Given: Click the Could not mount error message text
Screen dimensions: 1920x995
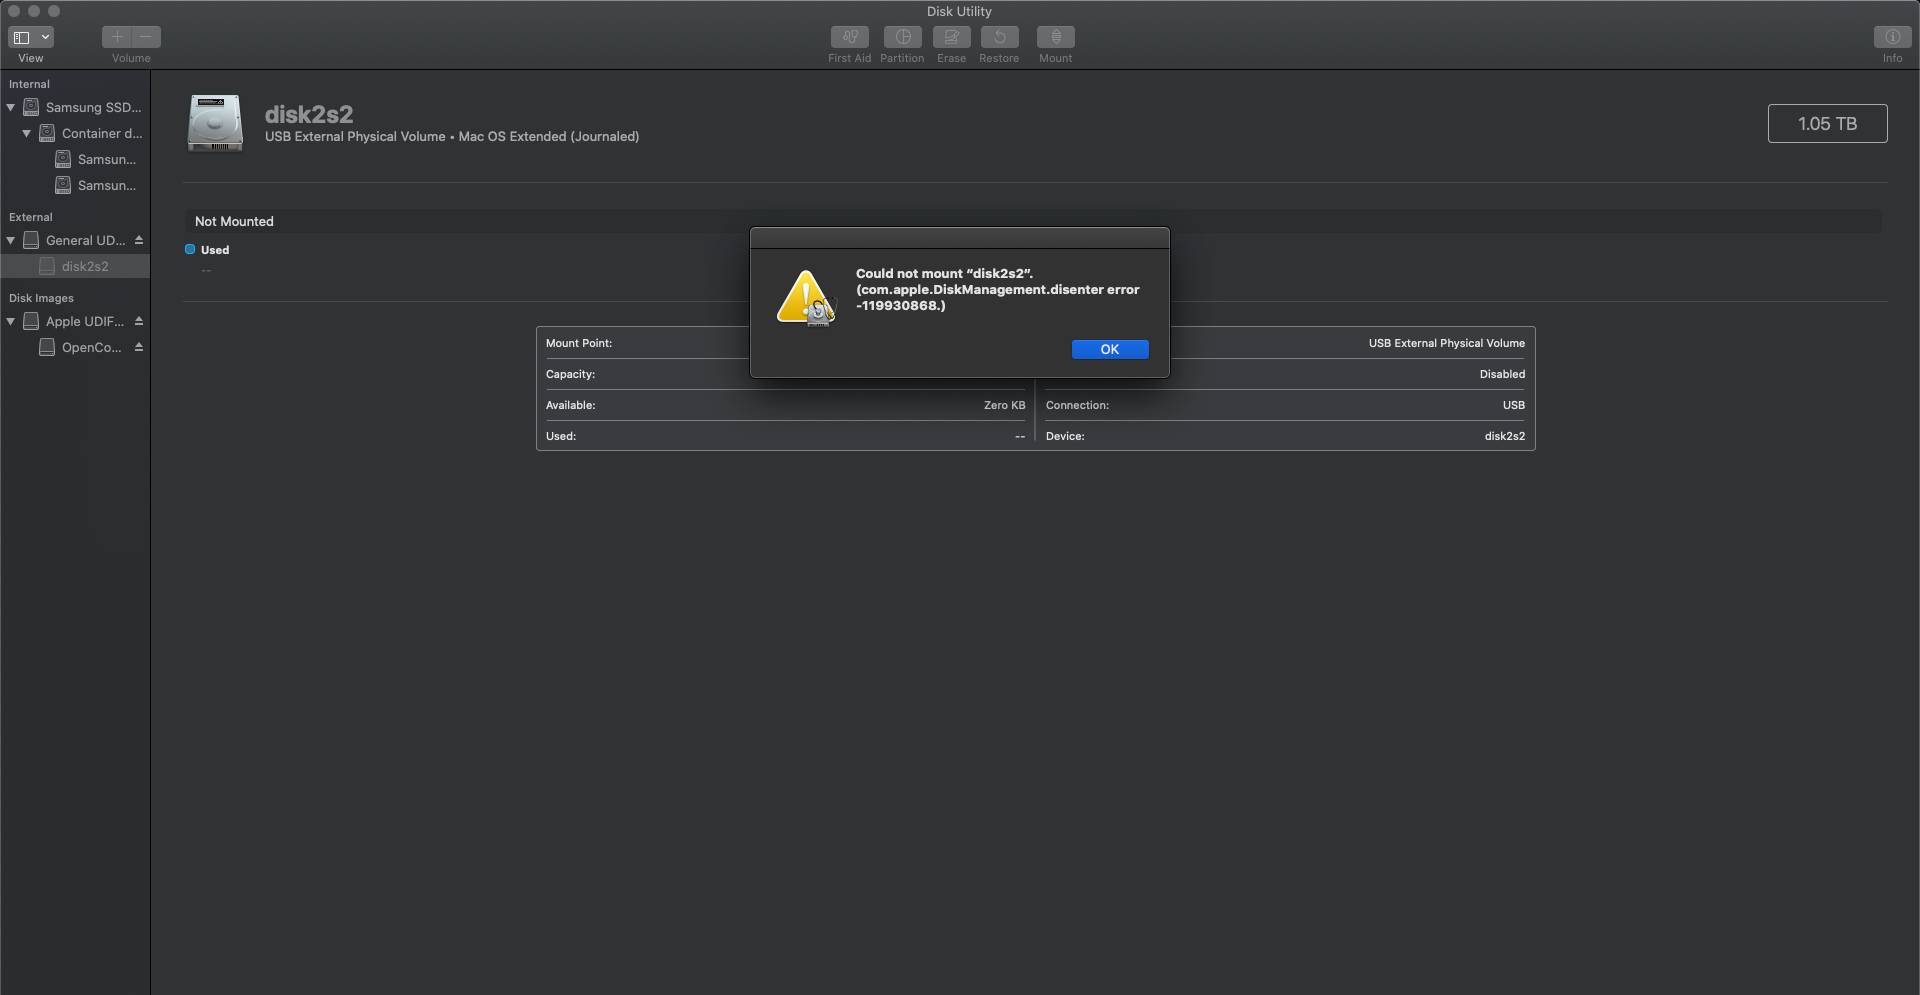Looking at the screenshot, I should click(998, 289).
